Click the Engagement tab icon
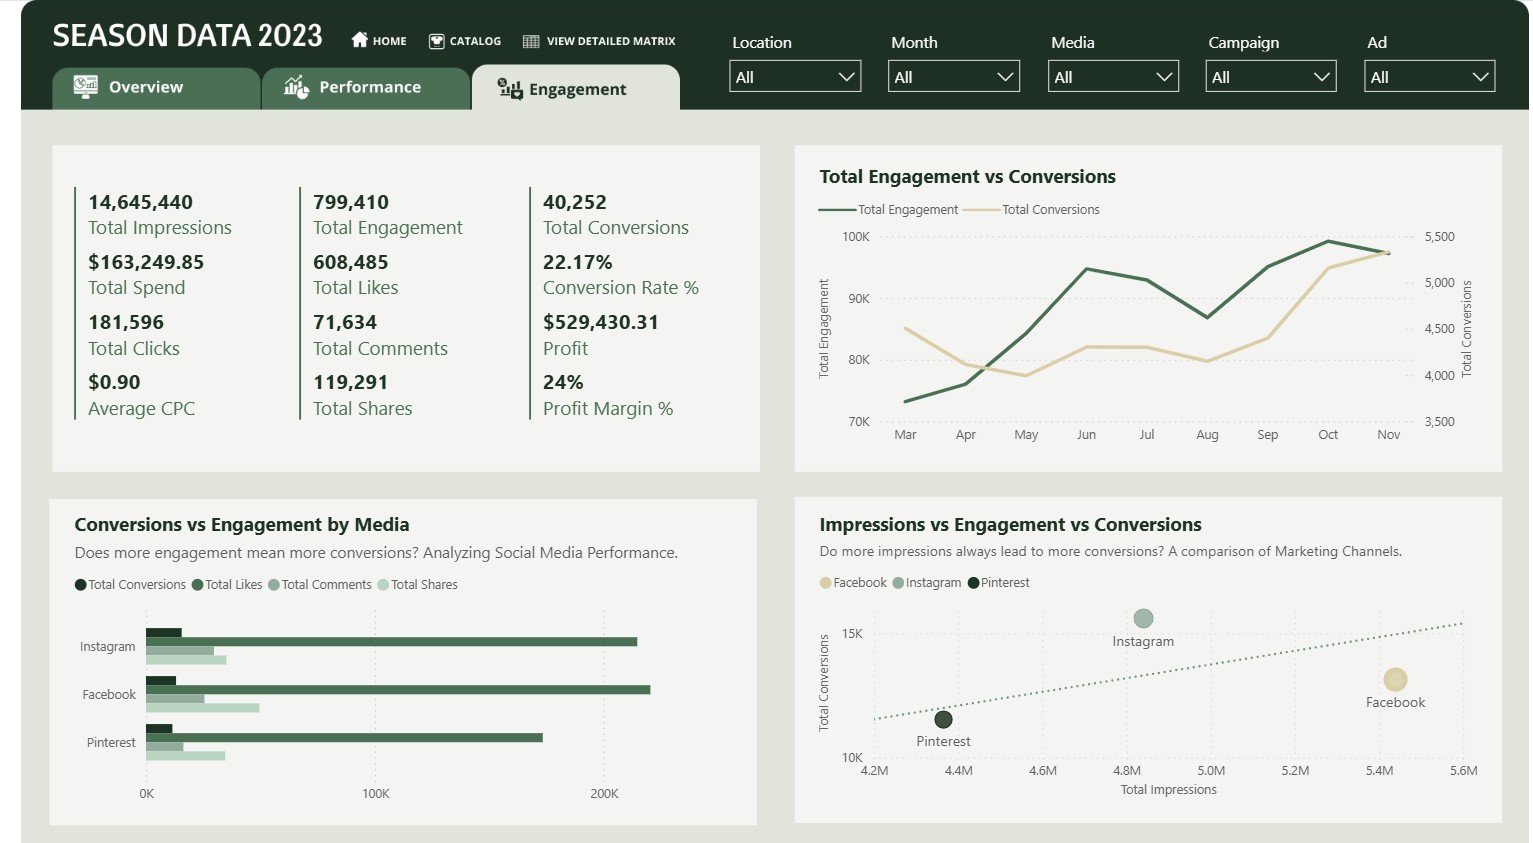This screenshot has height=843, width=1533. click(510, 89)
